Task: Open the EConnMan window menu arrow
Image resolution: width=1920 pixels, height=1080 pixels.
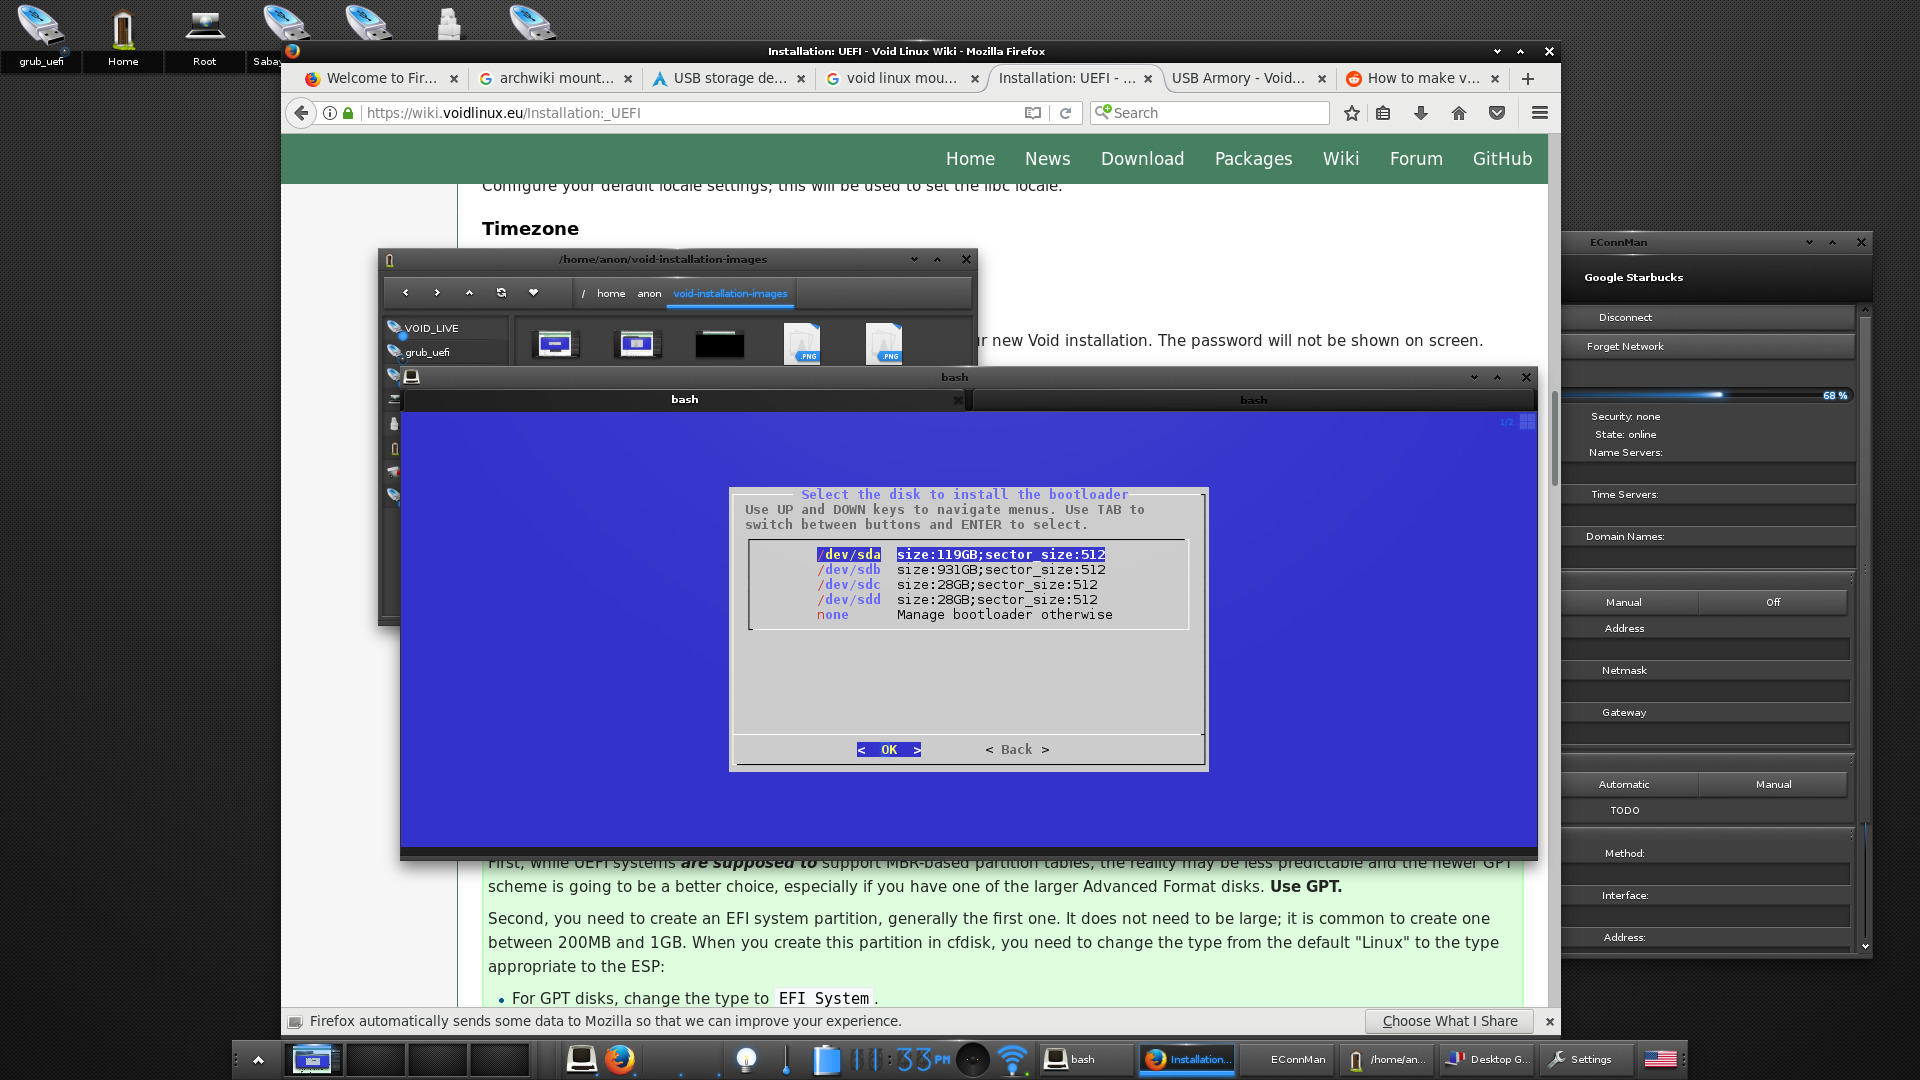Action: coord(1809,242)
